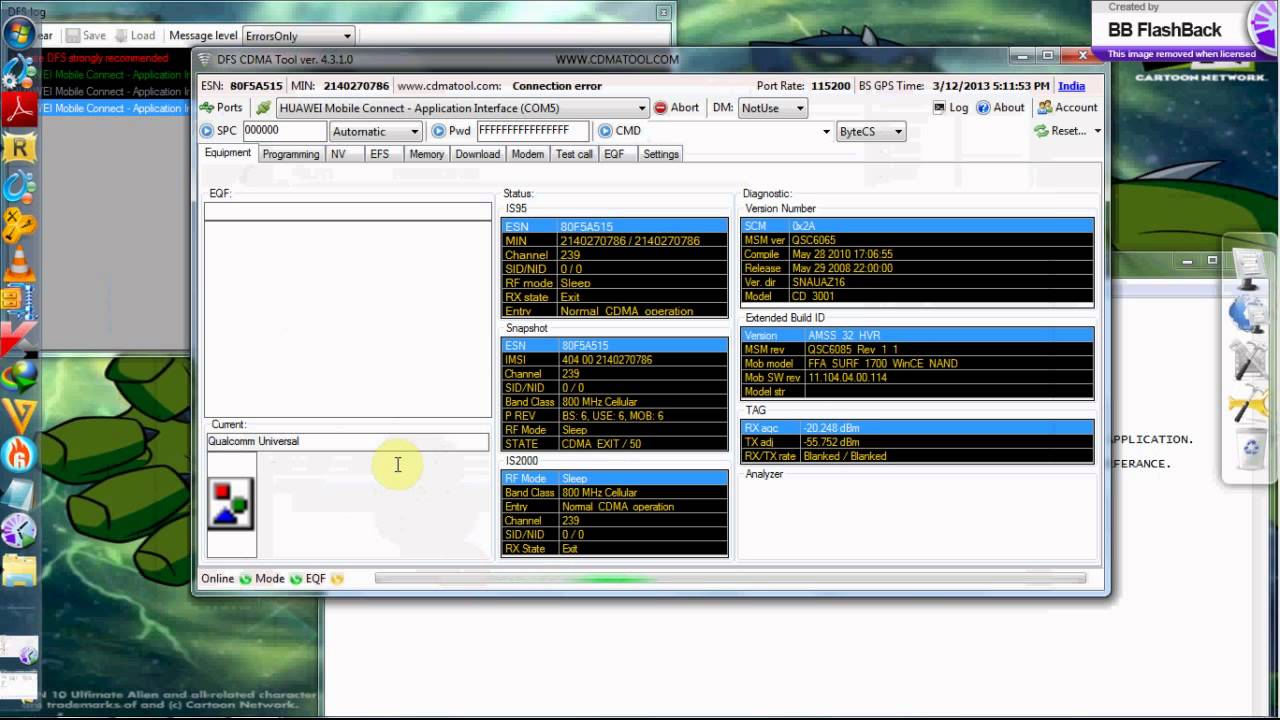Select the RF mode Sleep row in IS95
The width and height of the screenshot is (1280, 720).
tap(614, 283)
